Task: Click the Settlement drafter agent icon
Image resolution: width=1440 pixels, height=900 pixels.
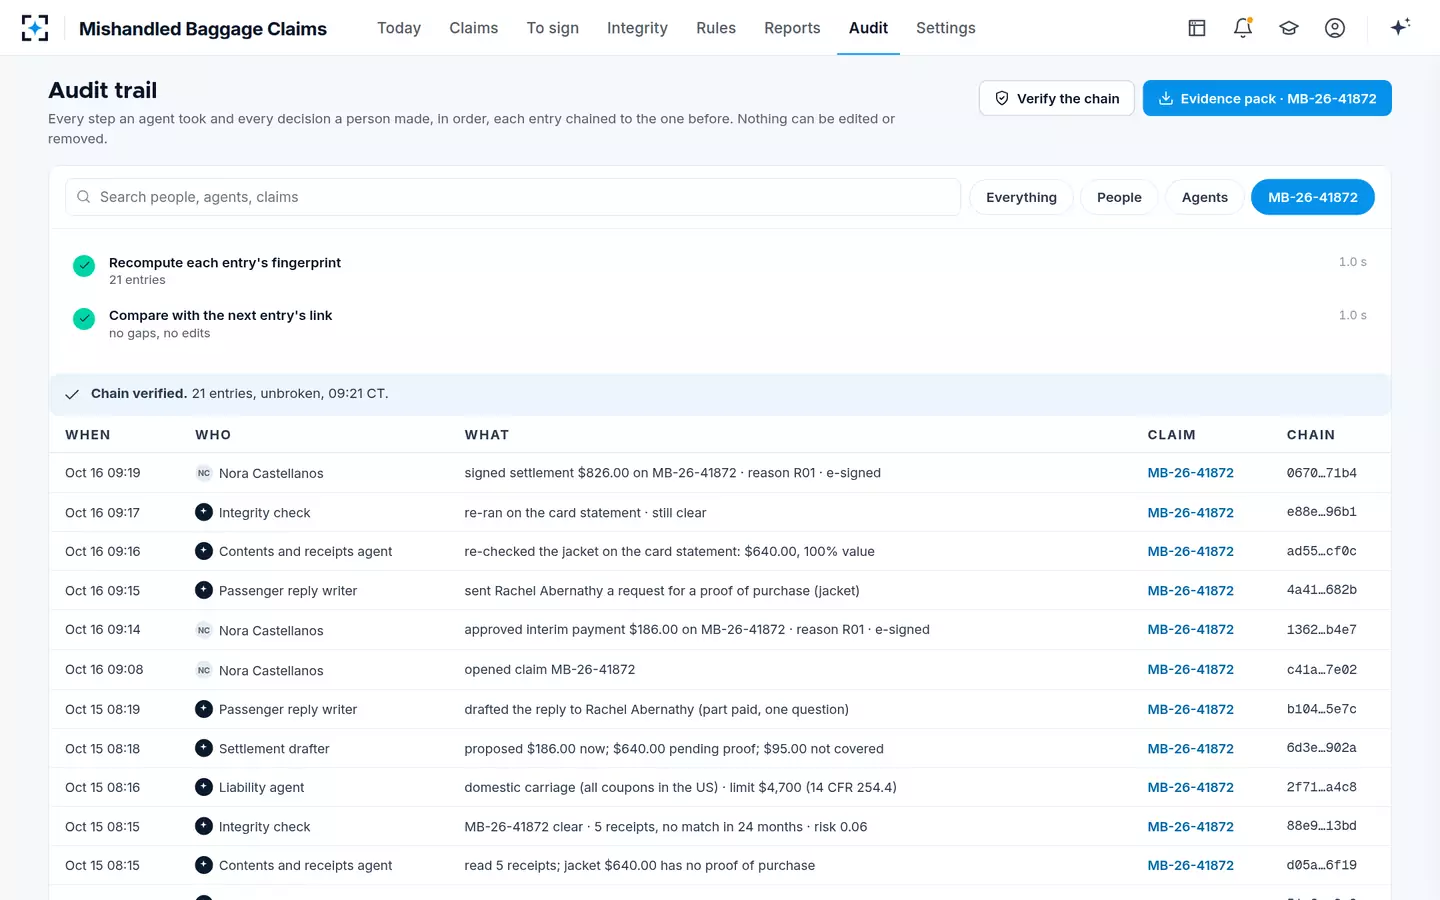Action: point(204,748)
